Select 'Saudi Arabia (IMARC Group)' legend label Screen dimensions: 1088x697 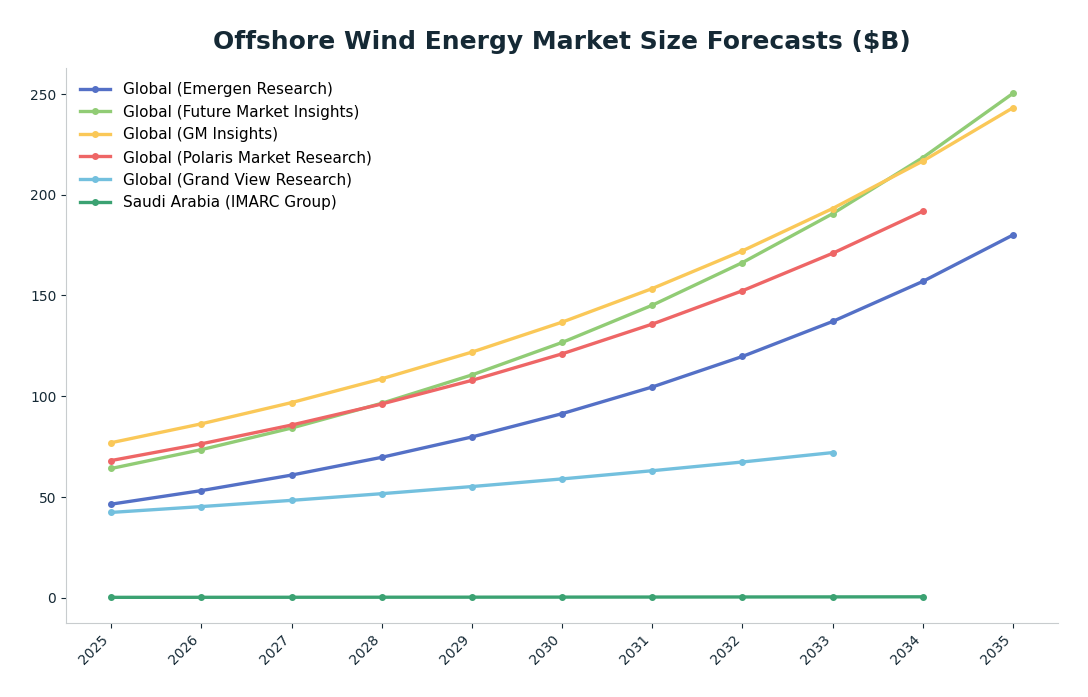tap(230, 202)
